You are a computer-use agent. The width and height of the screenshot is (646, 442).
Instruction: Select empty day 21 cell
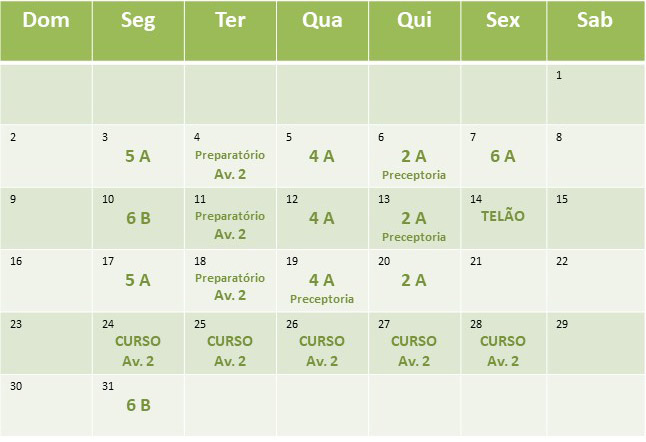[503, 281]
